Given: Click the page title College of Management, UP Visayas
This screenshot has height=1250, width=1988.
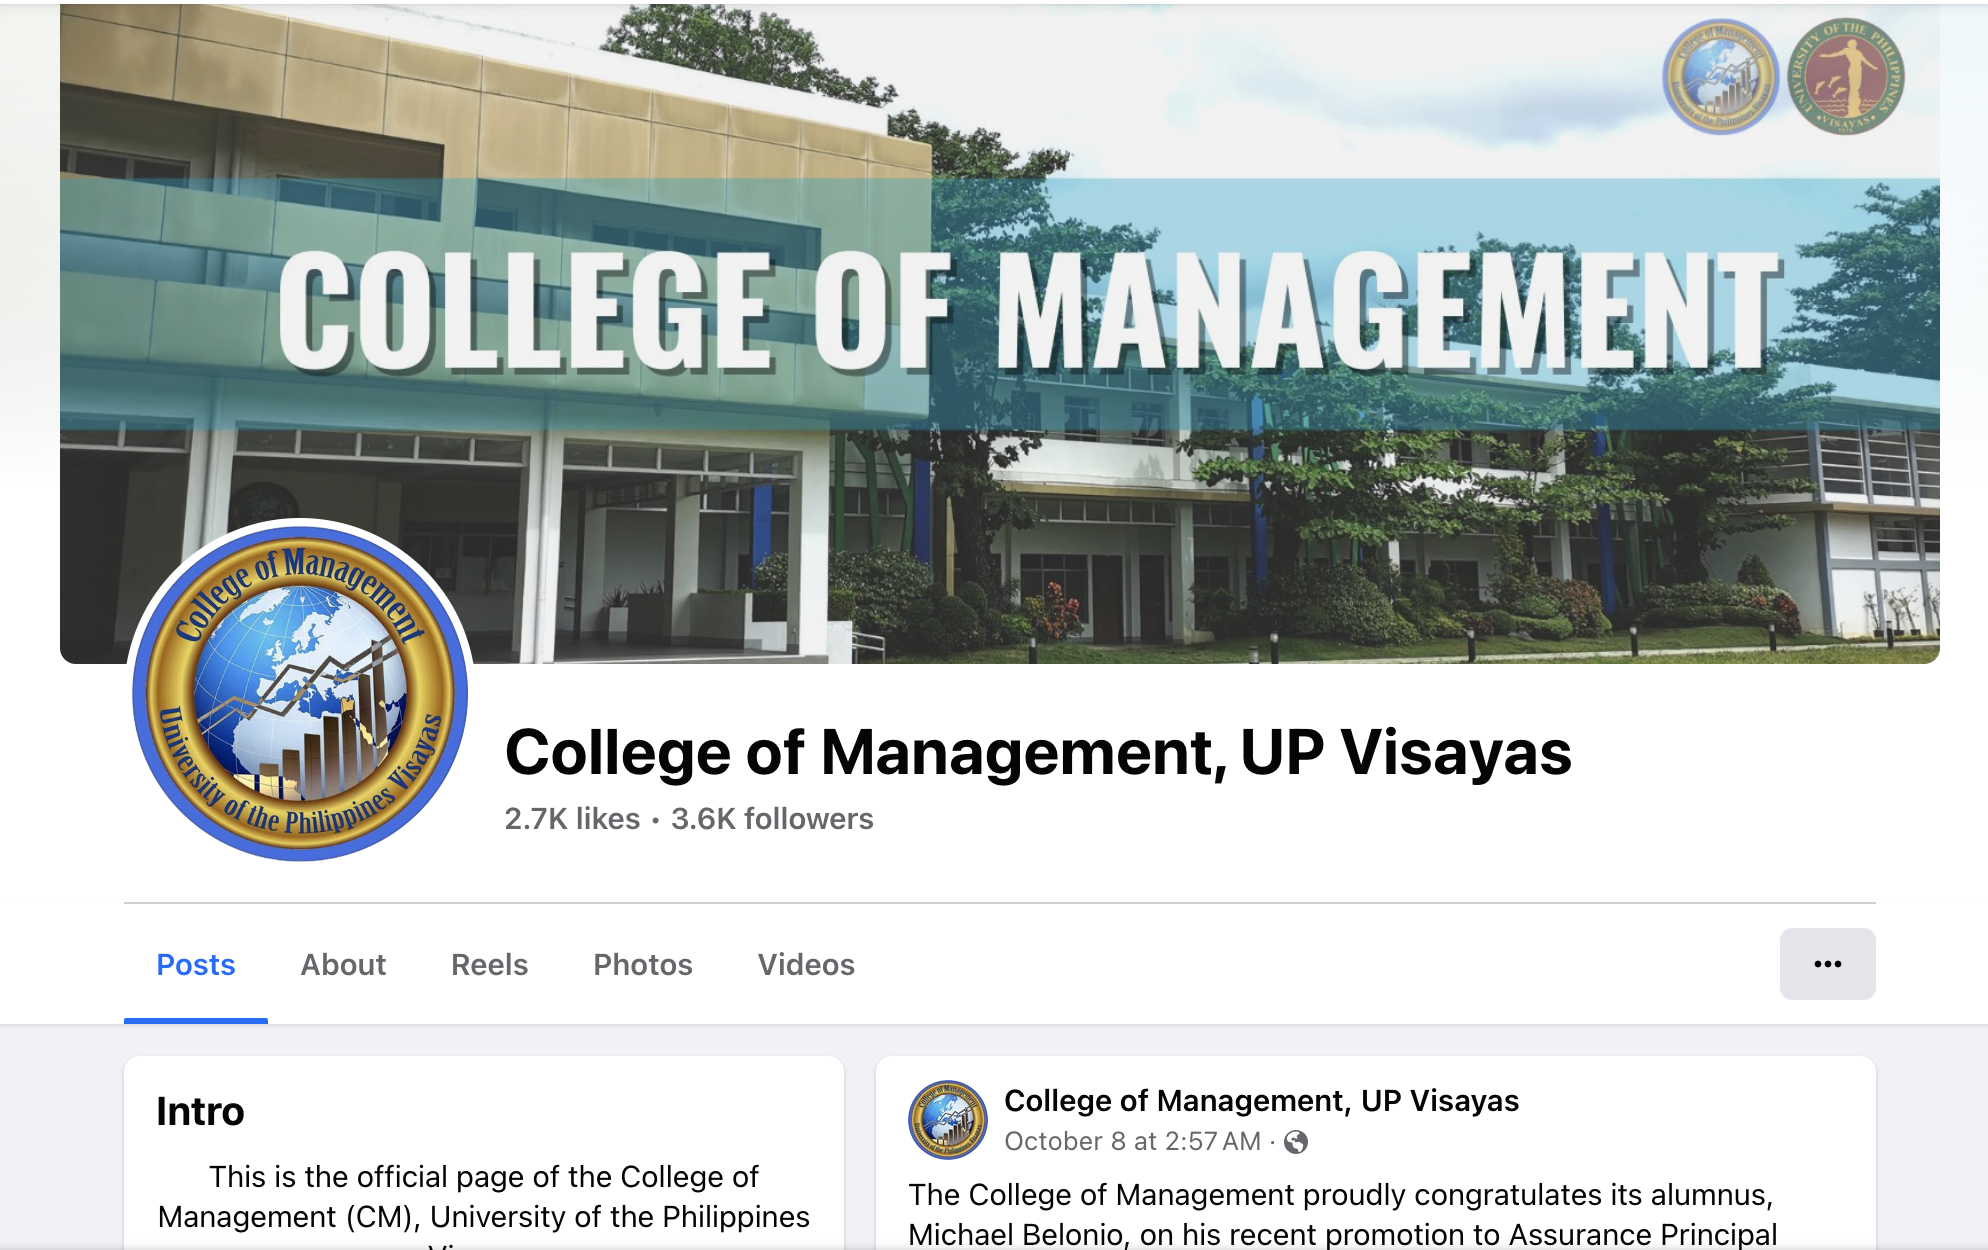Looking at the screenshot, I should click(1038, 752).
